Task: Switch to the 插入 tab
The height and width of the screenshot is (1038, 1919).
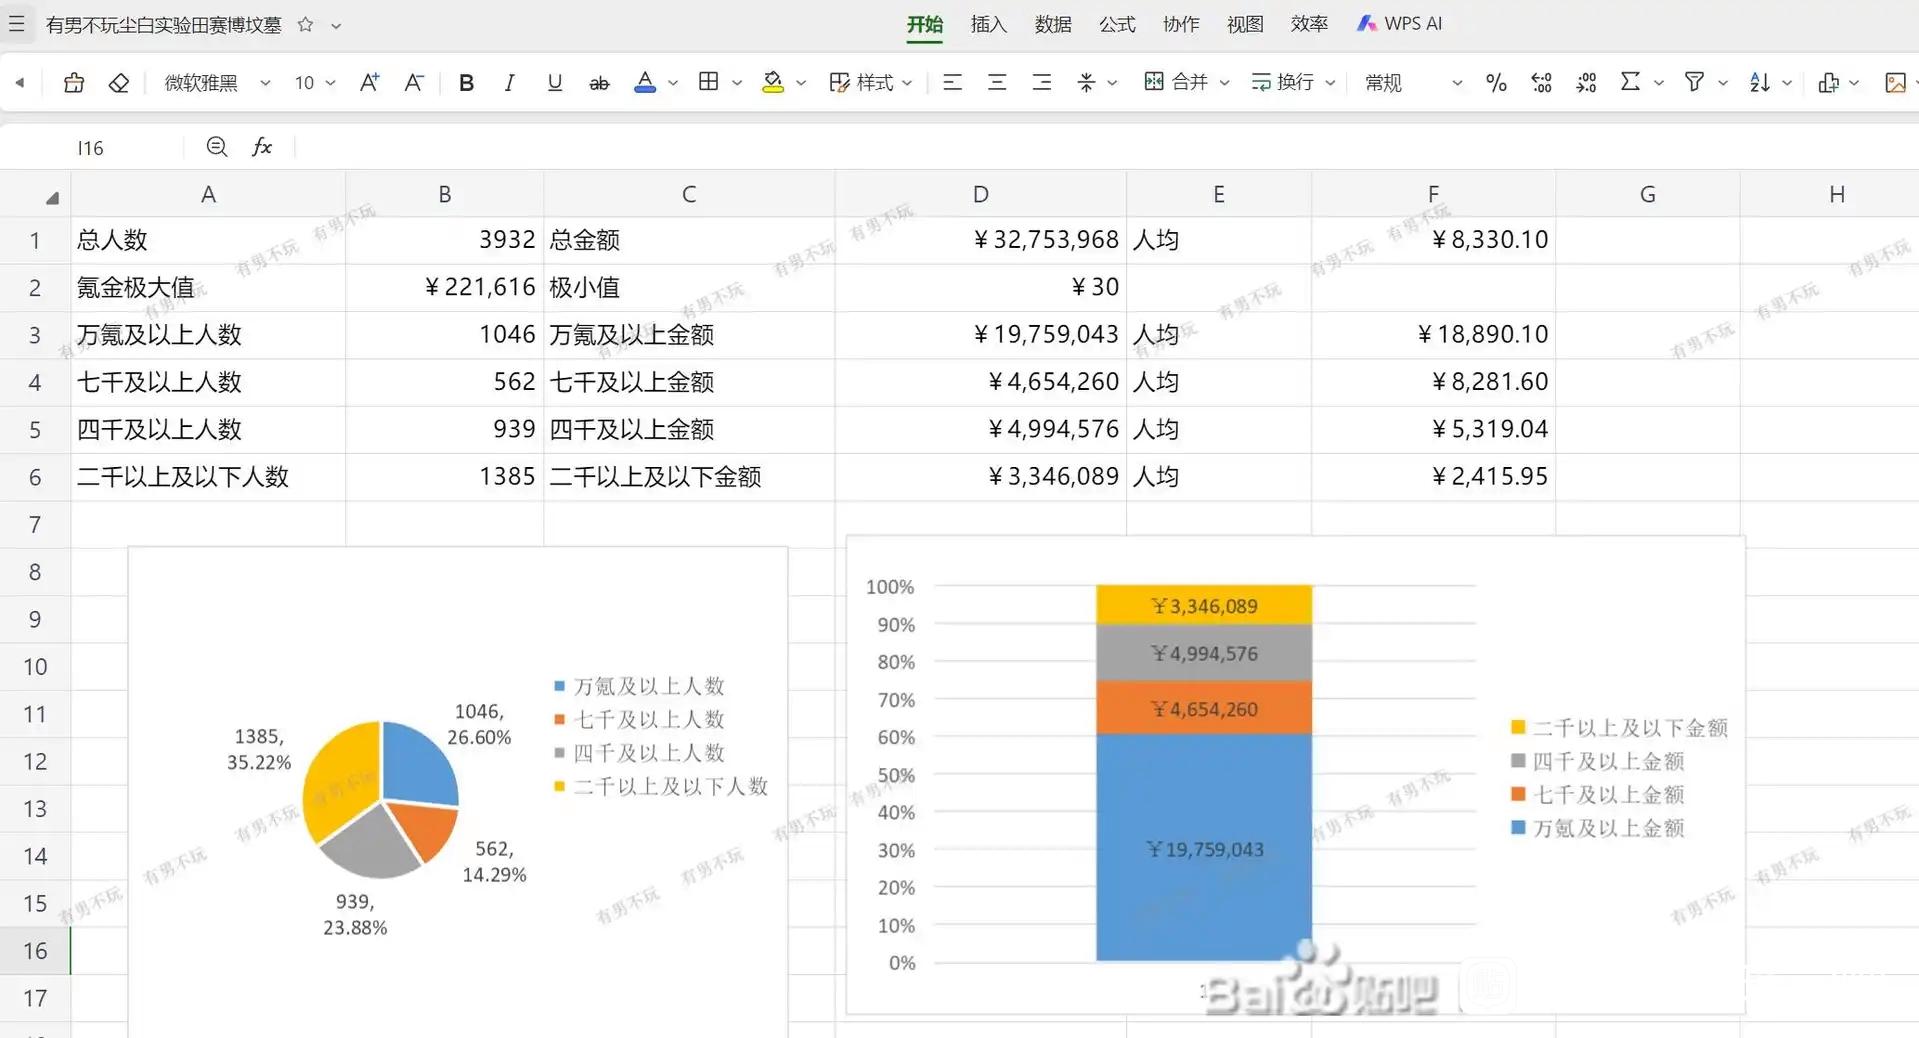Action: point(988,24)
